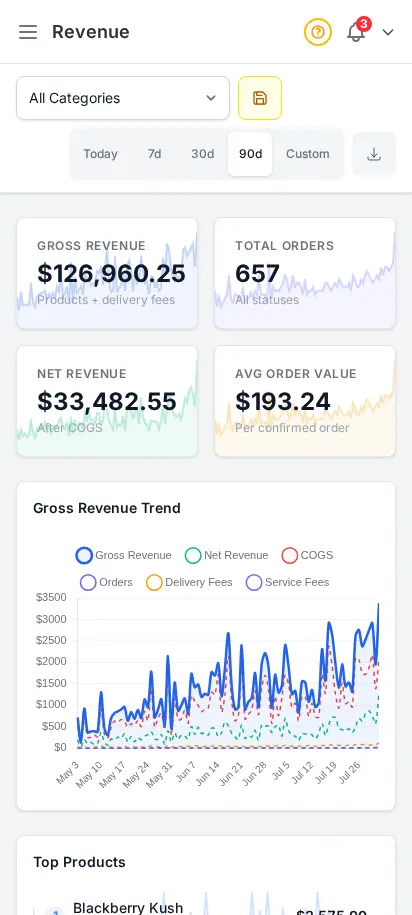Click the Revenue page title
Viewport: 412px width, 915px height.
click(91, 32)
